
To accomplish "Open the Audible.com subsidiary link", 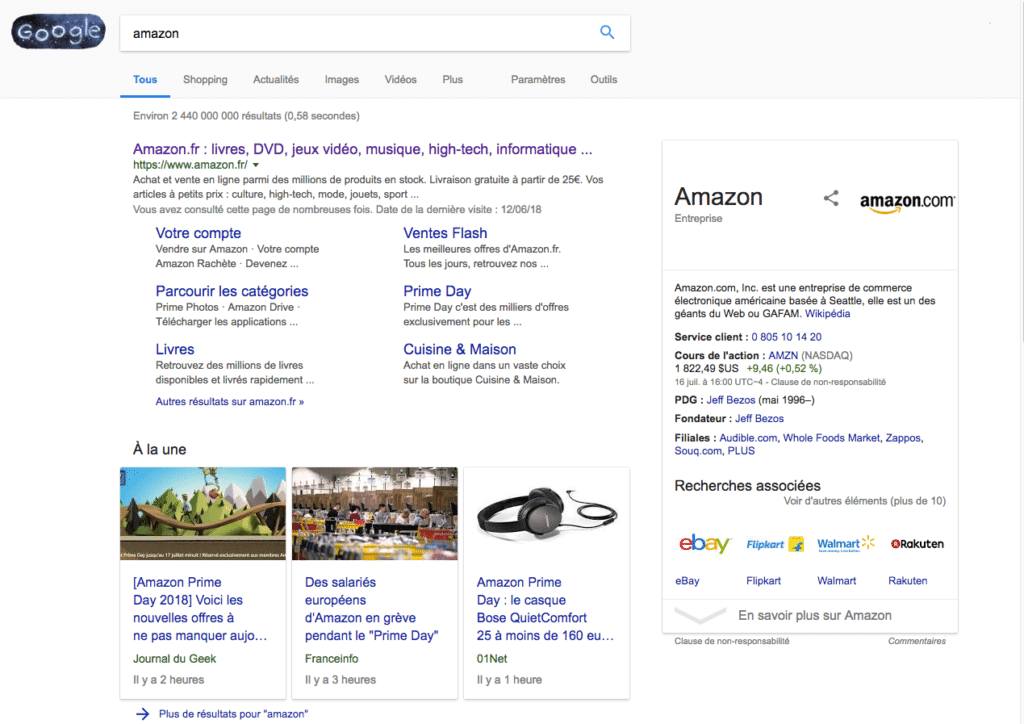I will click(x=748, y=437).
